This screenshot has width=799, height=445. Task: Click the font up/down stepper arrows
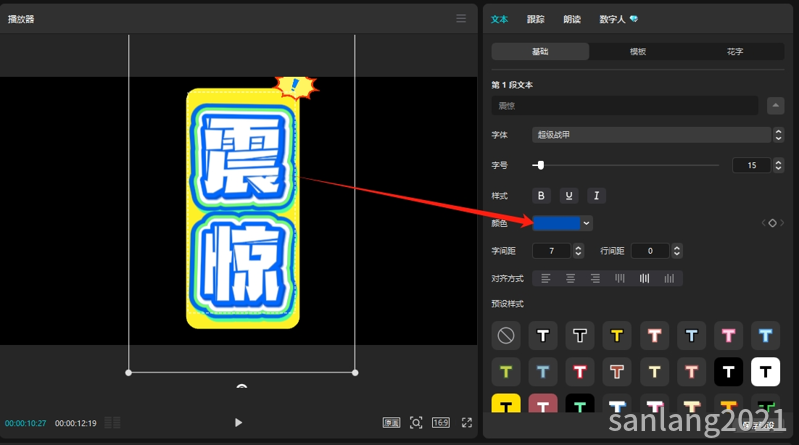(x=778, y=135)
